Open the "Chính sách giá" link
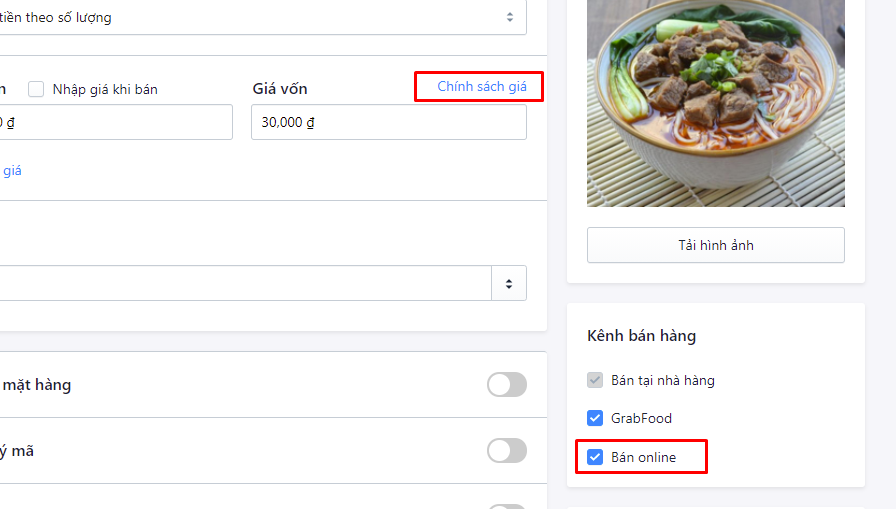 (481, 87)
